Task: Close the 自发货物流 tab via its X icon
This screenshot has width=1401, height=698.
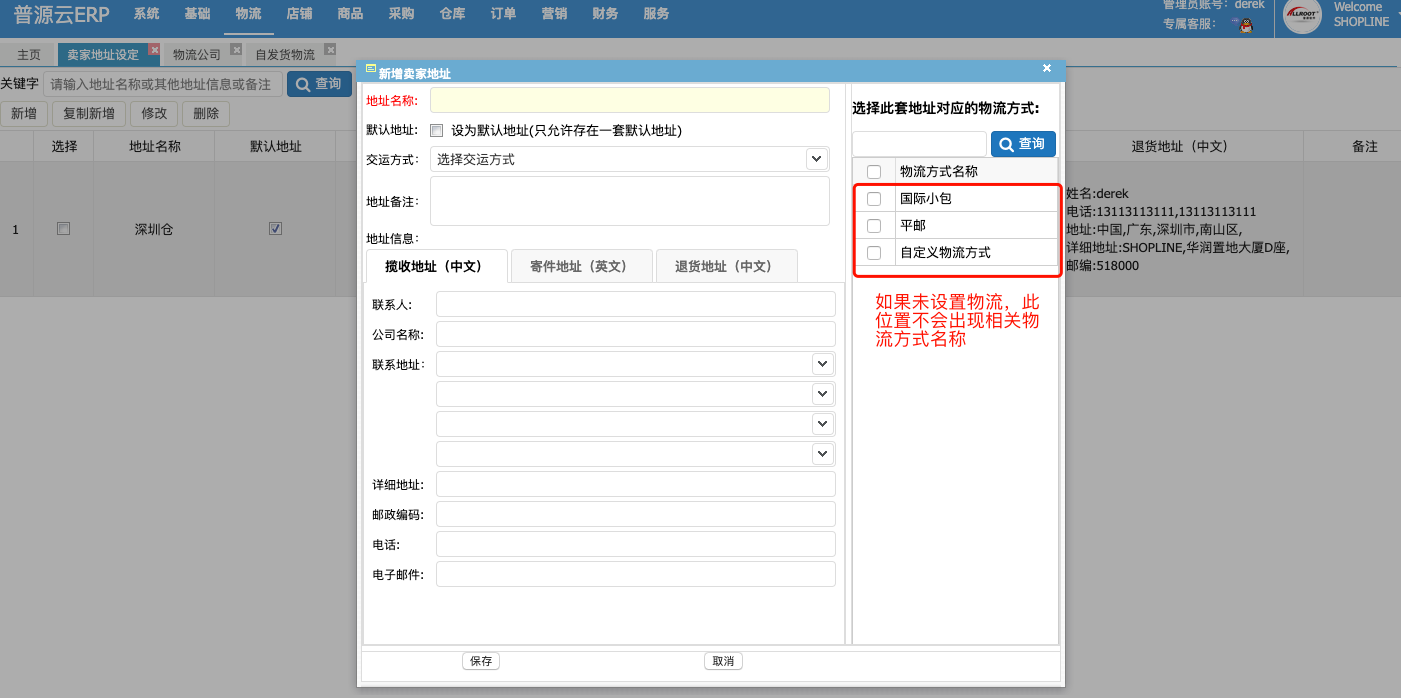Action: coord(330,49)
